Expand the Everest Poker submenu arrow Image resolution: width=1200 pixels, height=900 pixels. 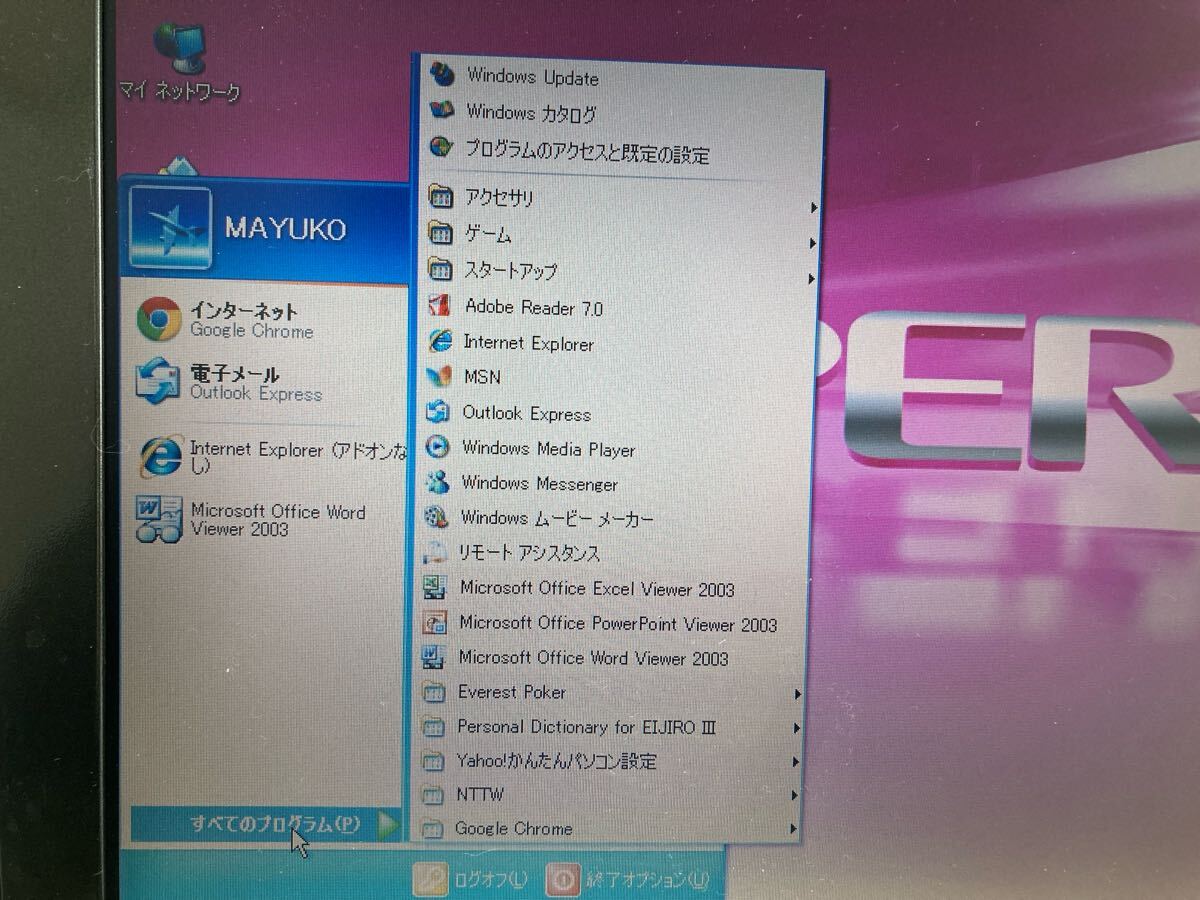point(798,694)
